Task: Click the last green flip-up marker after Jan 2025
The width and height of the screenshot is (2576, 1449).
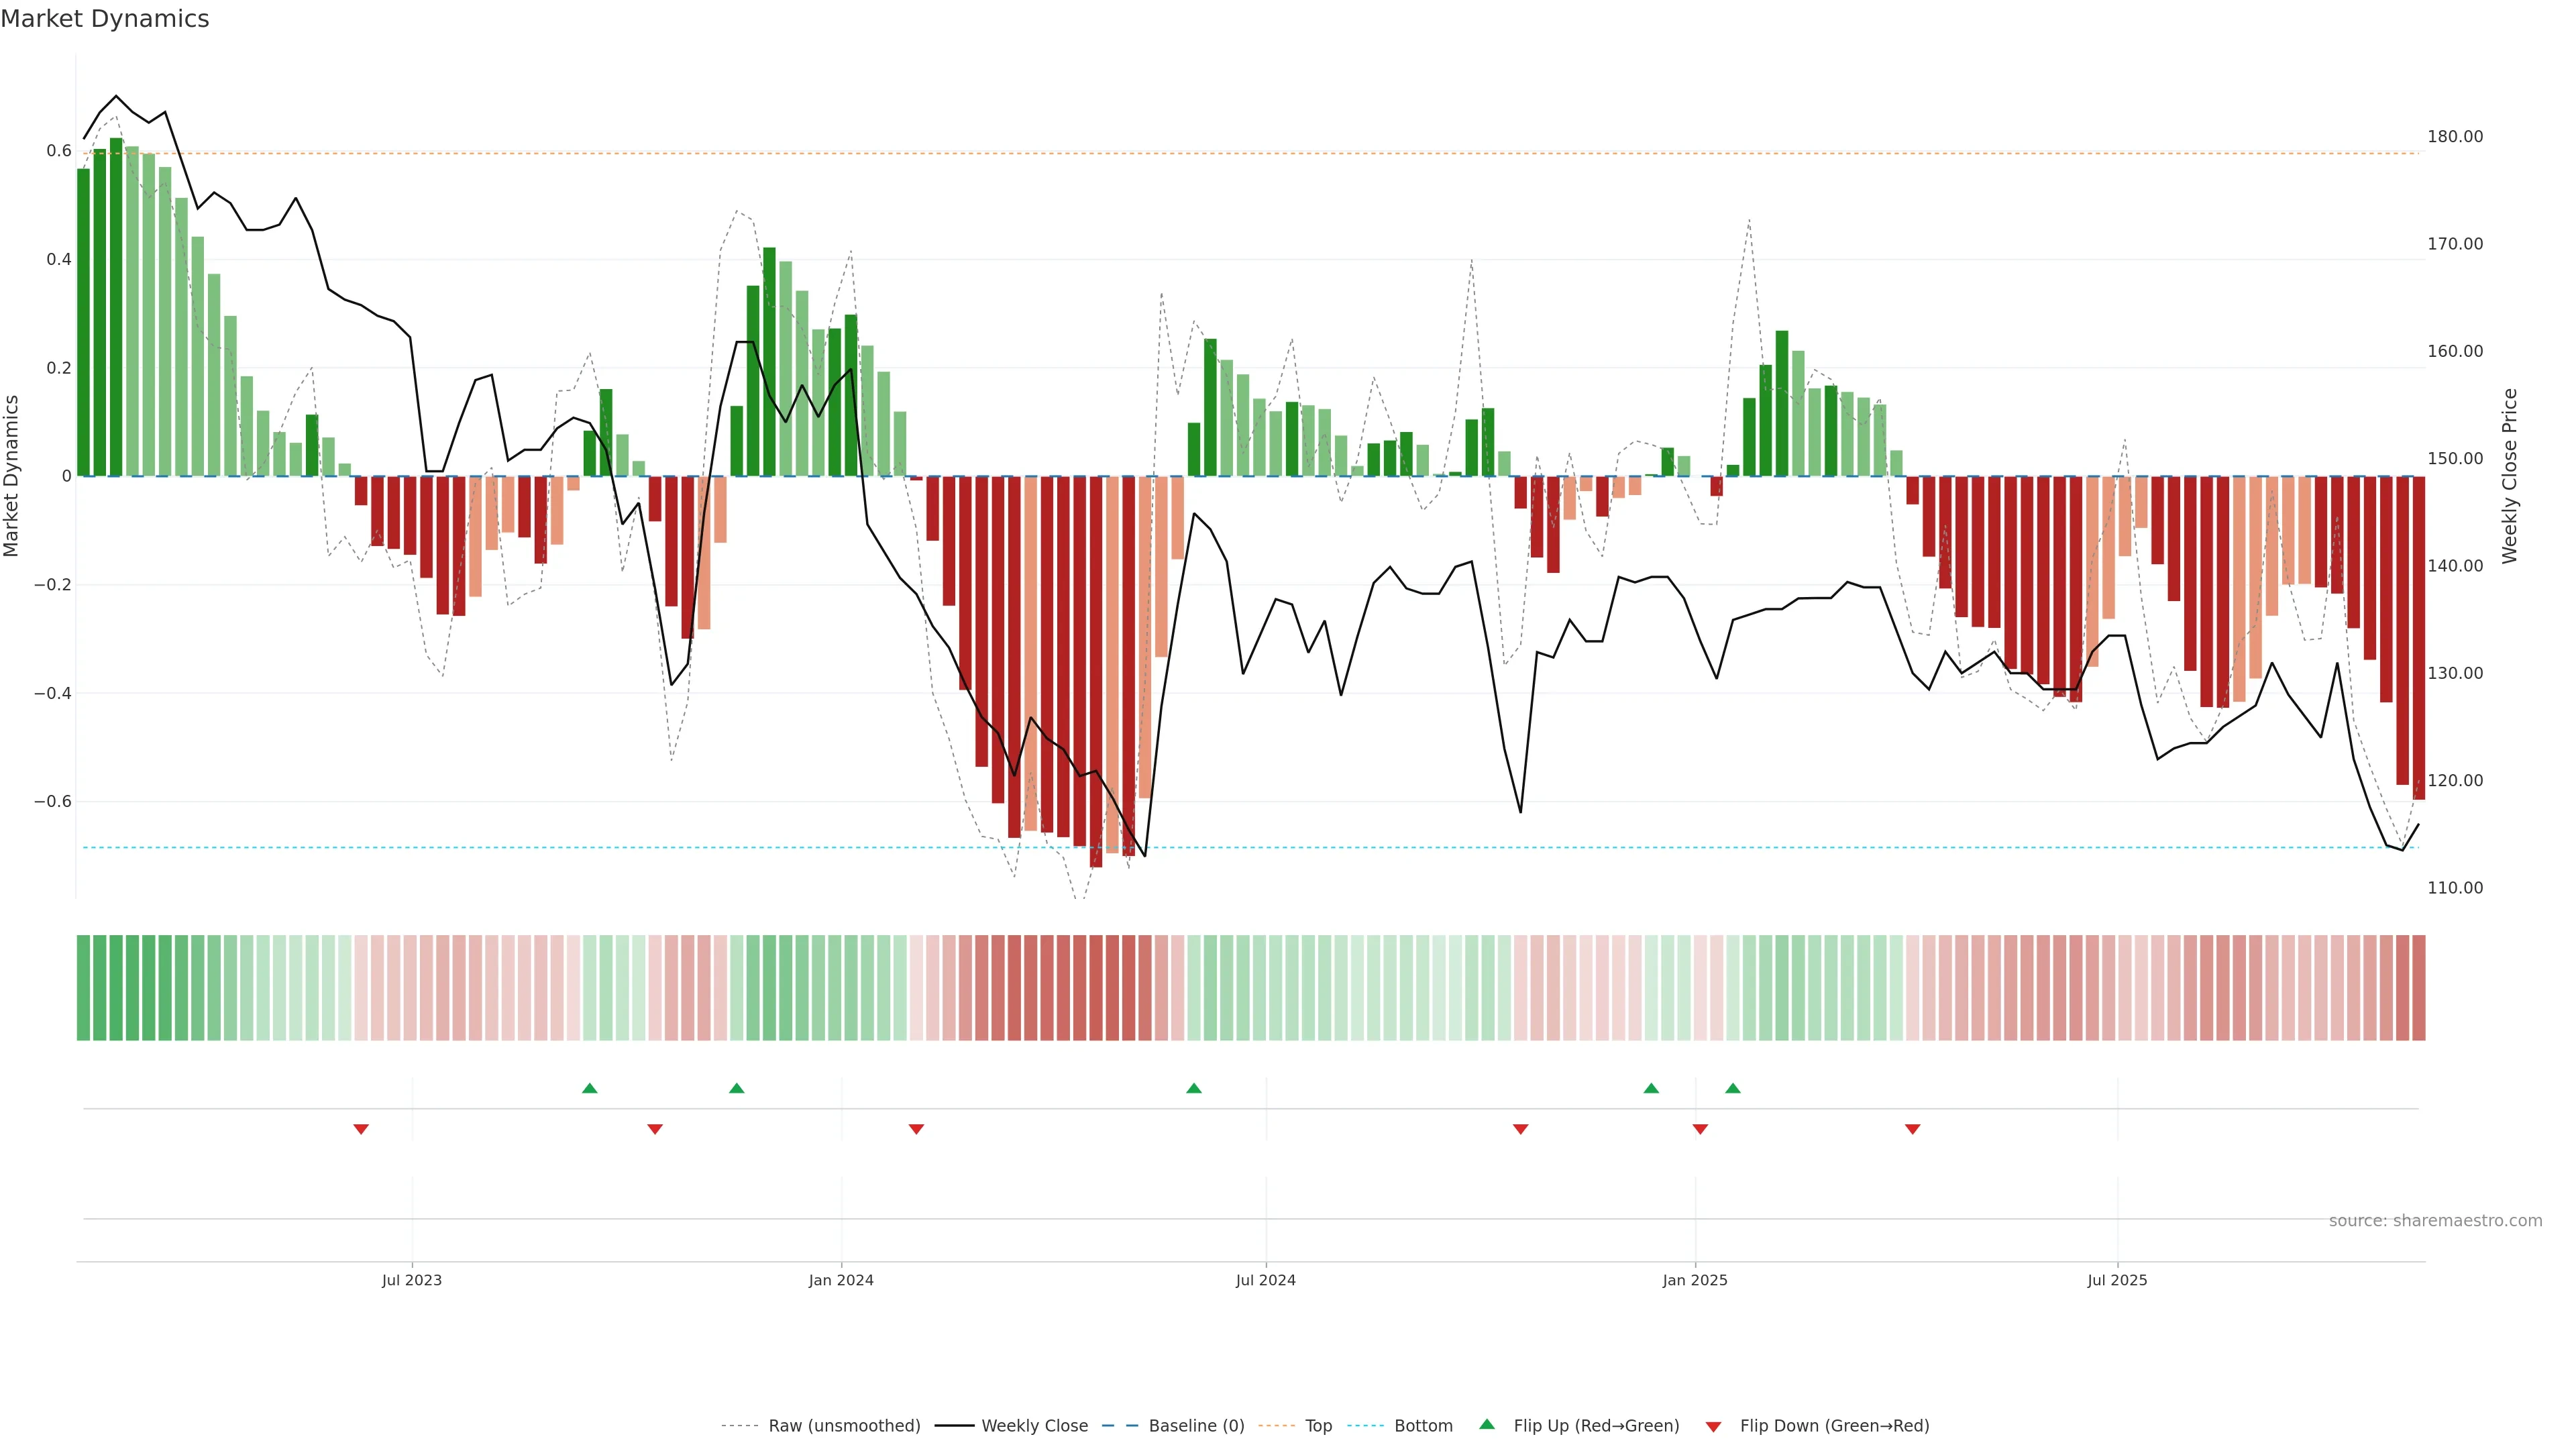Action: click(x=1733, y=1088)
